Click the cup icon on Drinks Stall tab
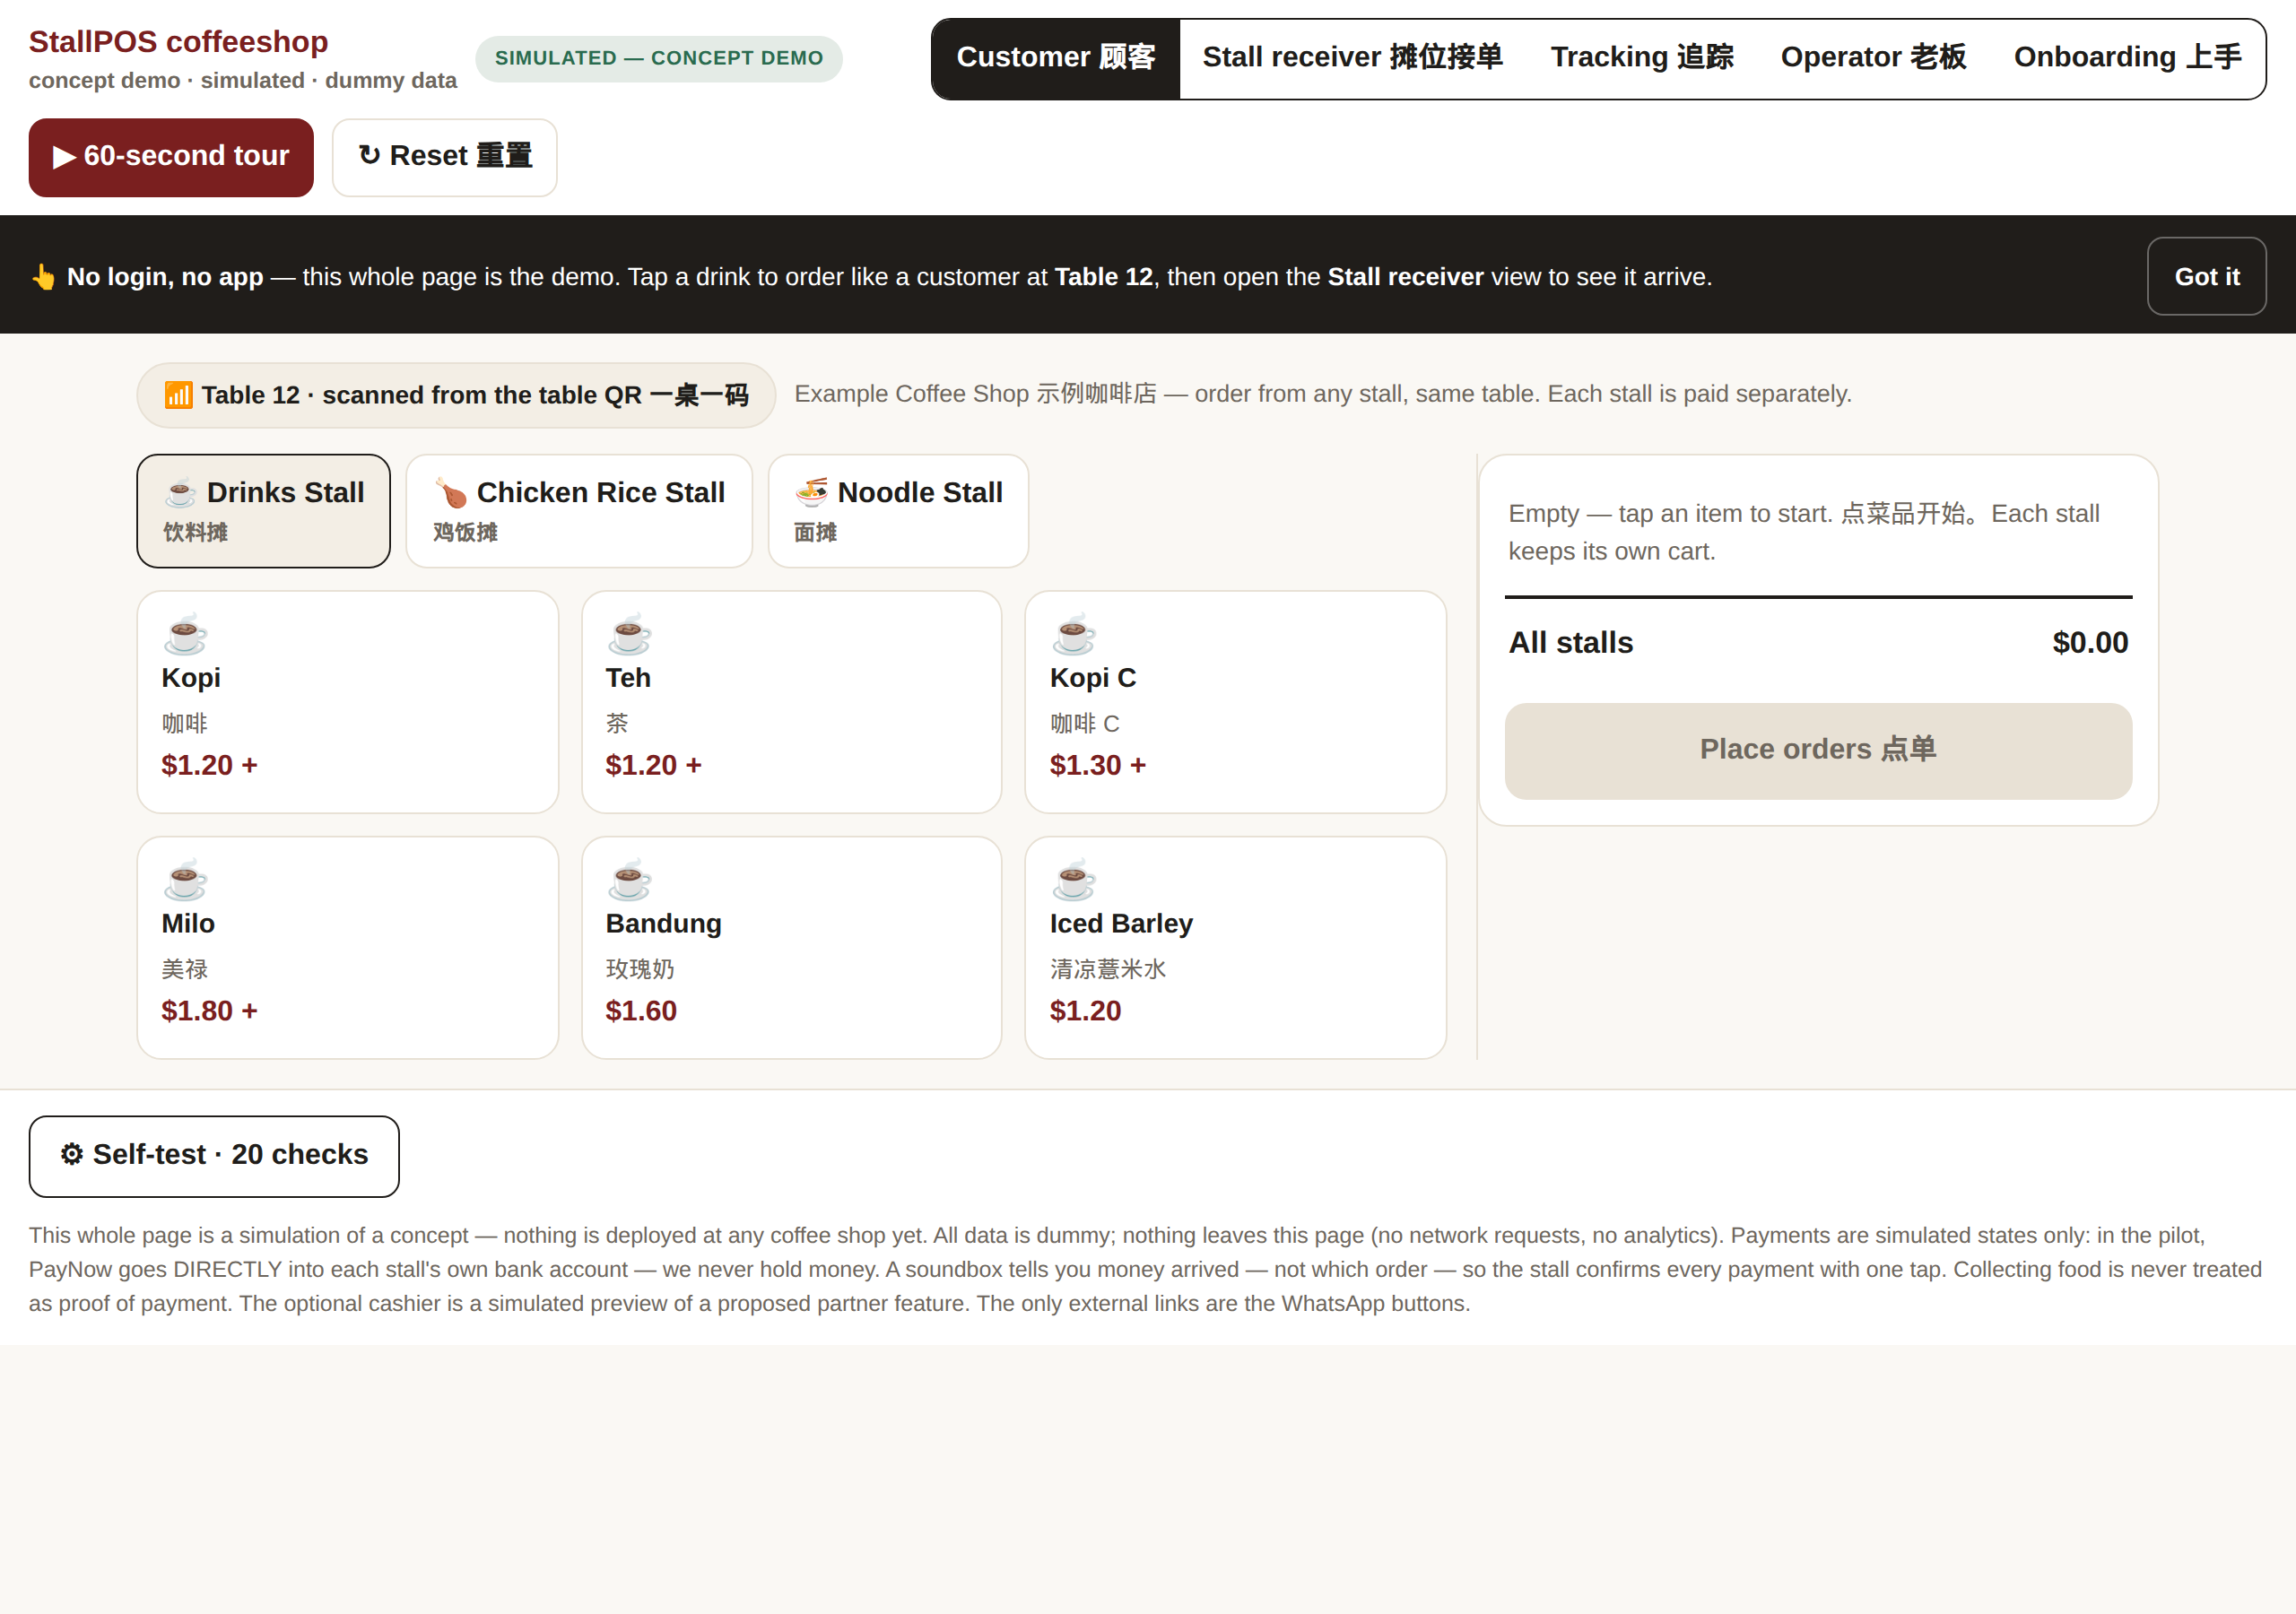 [181, 492]
